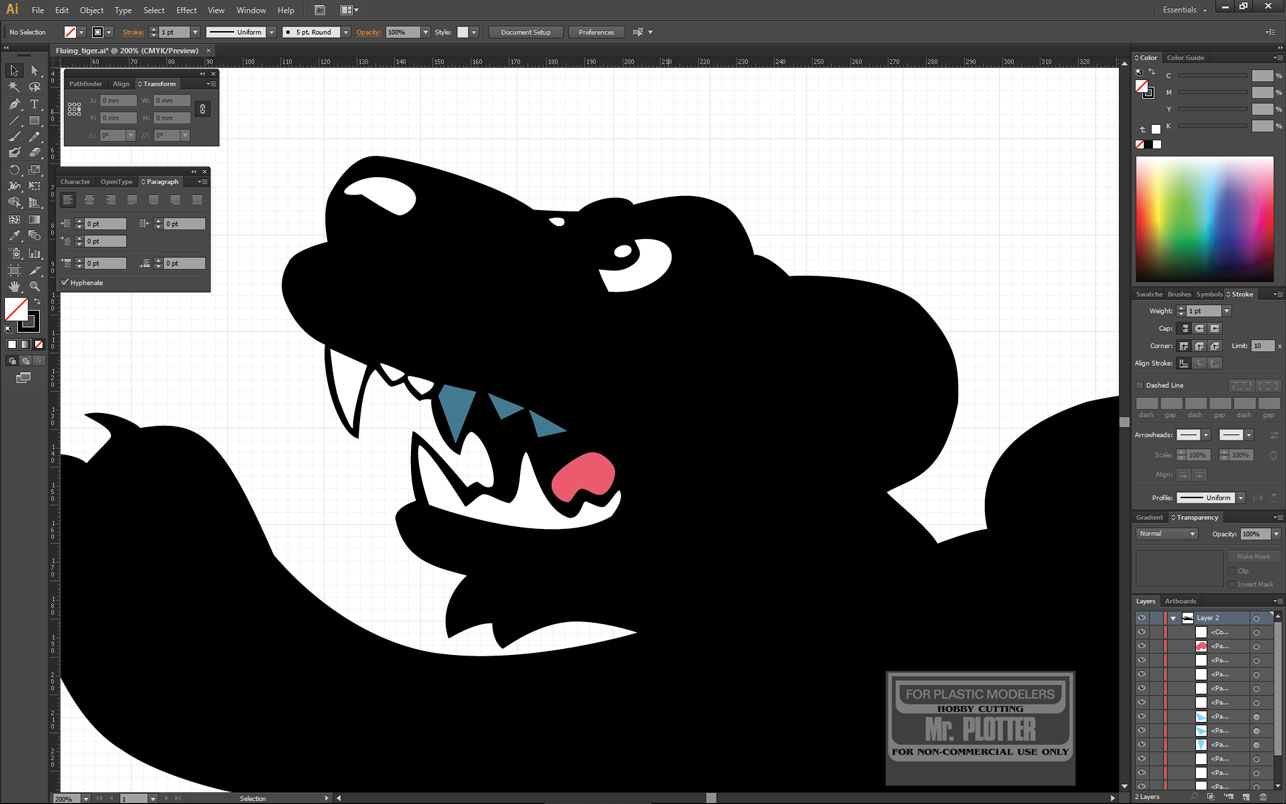Select the Rotate tool
The image size is (1286, 804).
(14, 170)
